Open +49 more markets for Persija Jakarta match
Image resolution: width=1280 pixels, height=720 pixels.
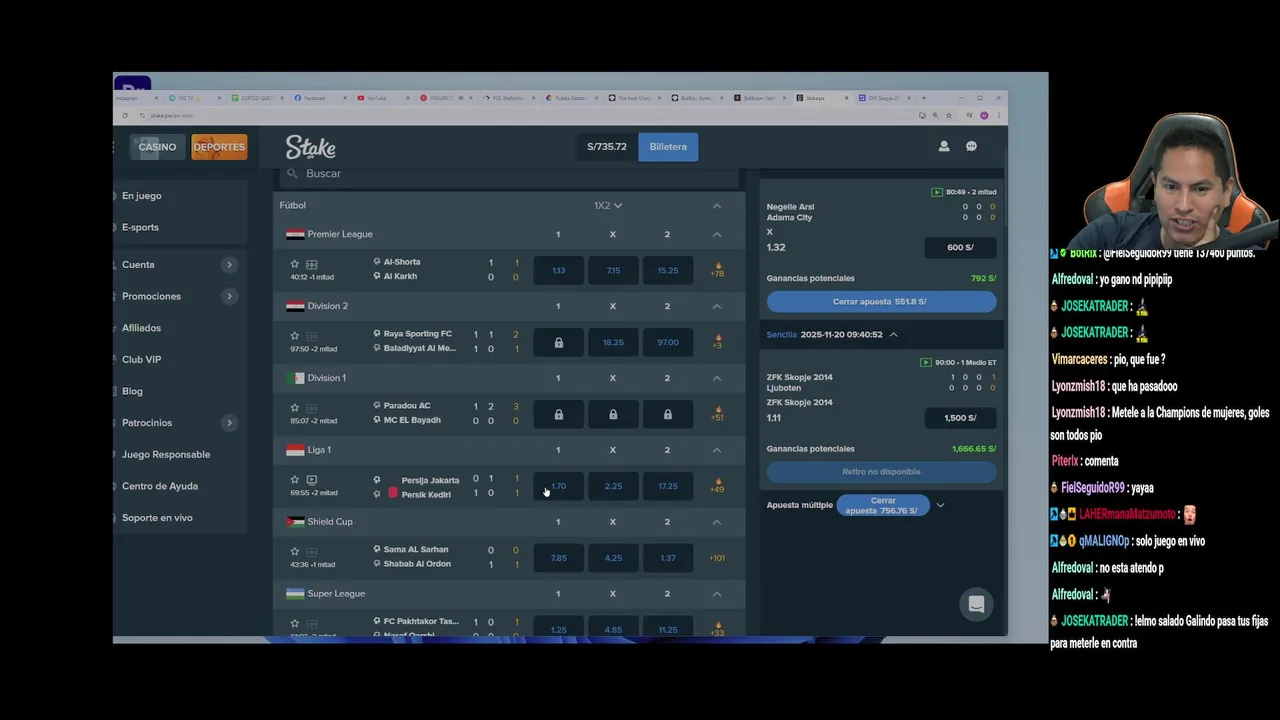[717, 486]
